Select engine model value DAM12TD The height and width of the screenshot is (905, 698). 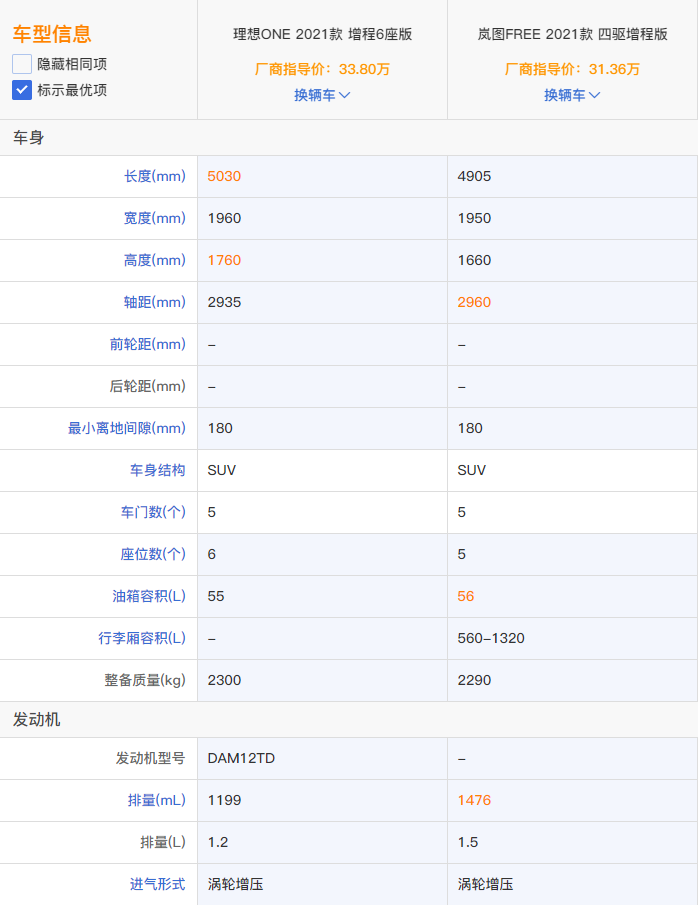pyautogui.click(x=241, y=758)
